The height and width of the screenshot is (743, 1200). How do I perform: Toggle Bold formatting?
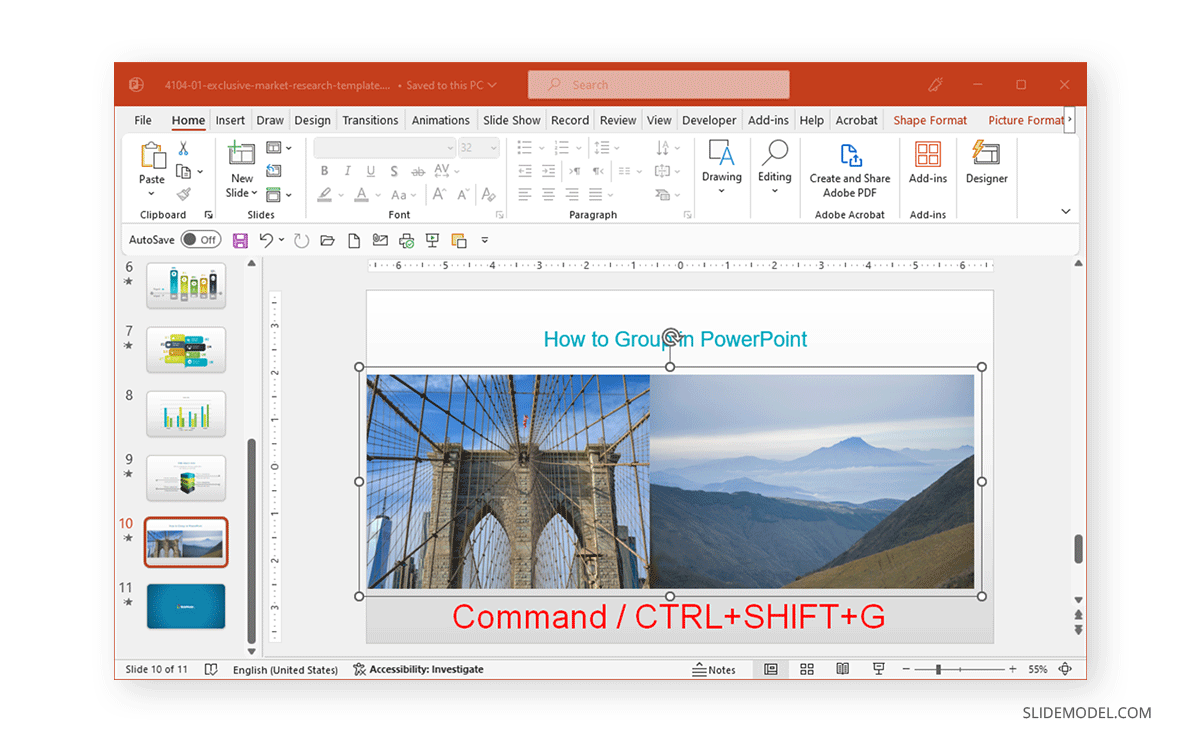pos(324,171)
